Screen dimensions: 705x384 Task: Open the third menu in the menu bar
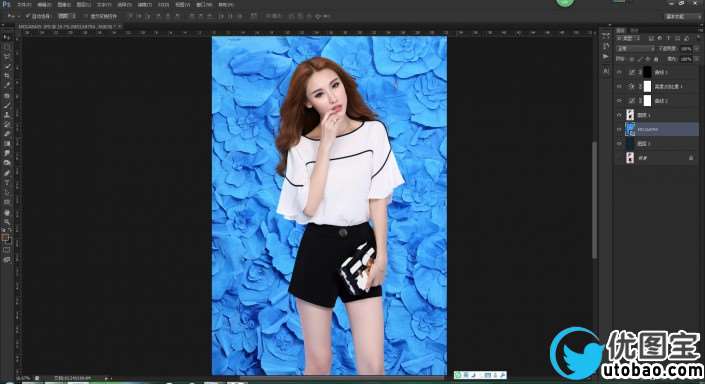(x=64, y=4)
